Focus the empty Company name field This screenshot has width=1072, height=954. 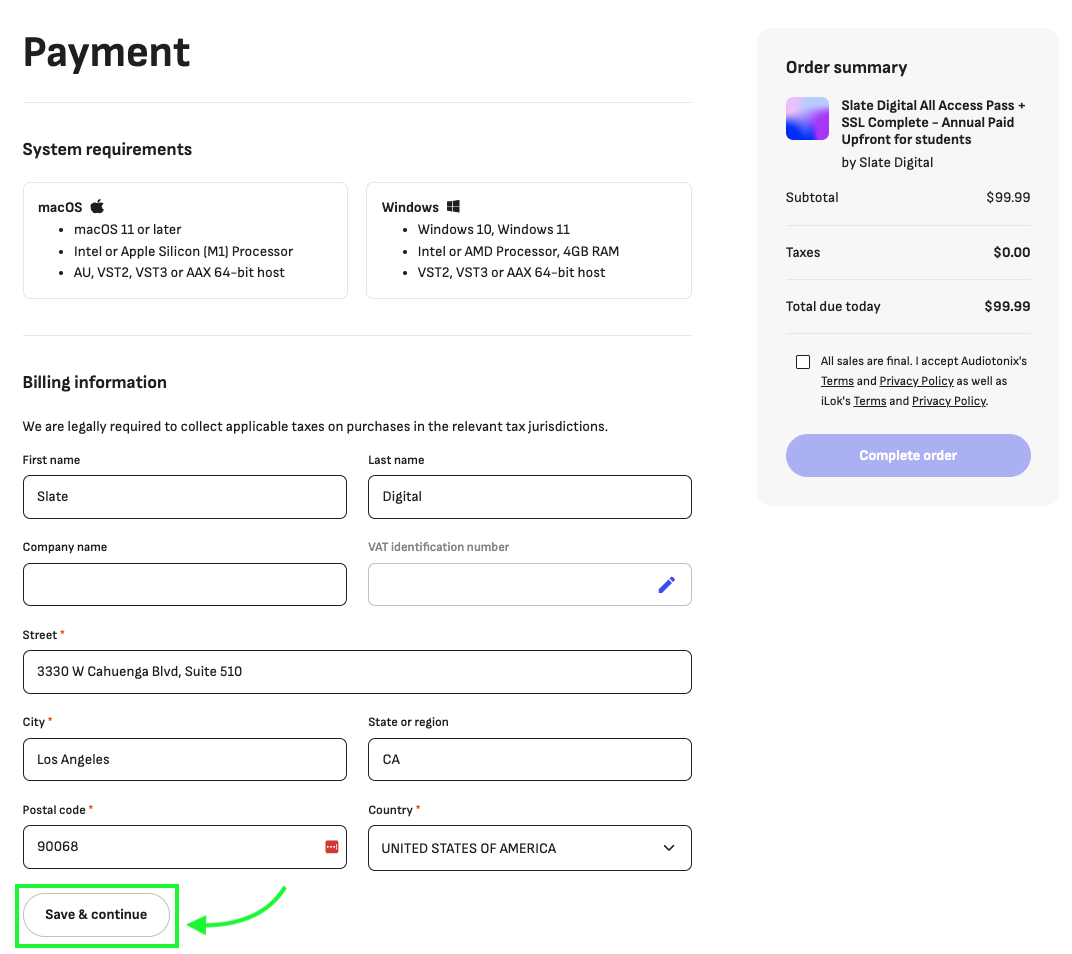tap(185, 585)
